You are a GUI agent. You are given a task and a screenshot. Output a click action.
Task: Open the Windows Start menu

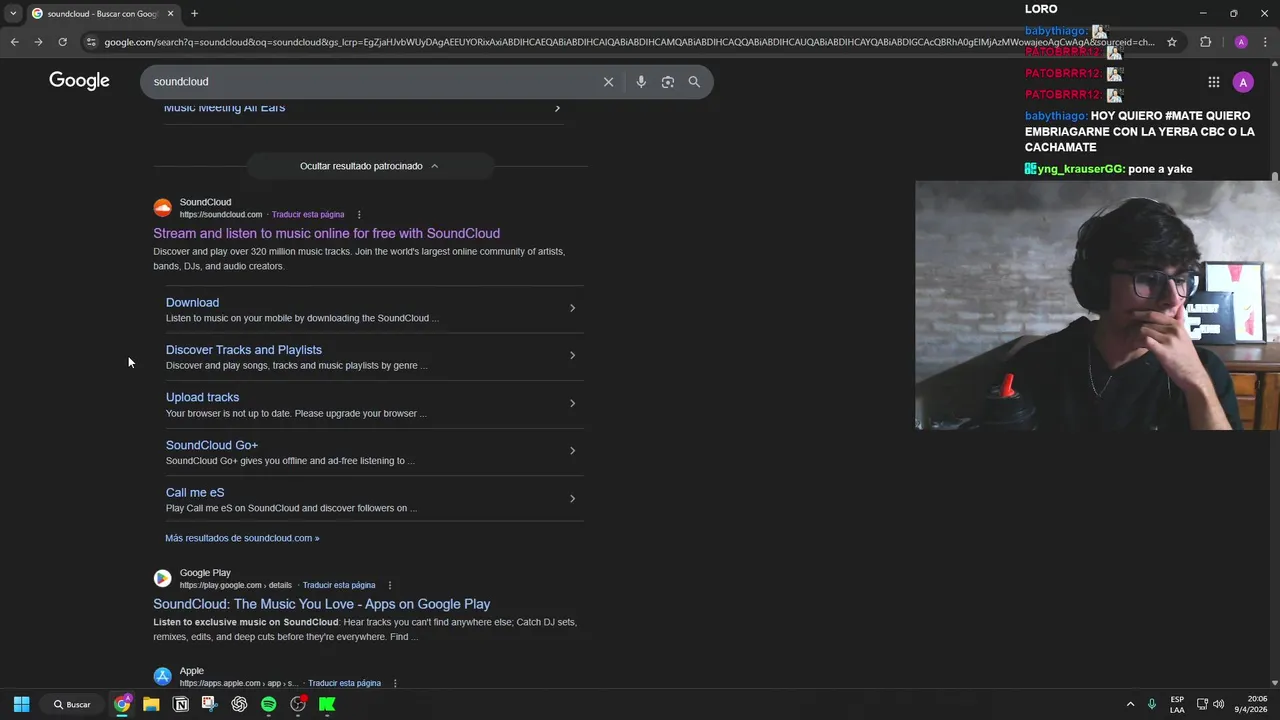[21, 704]
